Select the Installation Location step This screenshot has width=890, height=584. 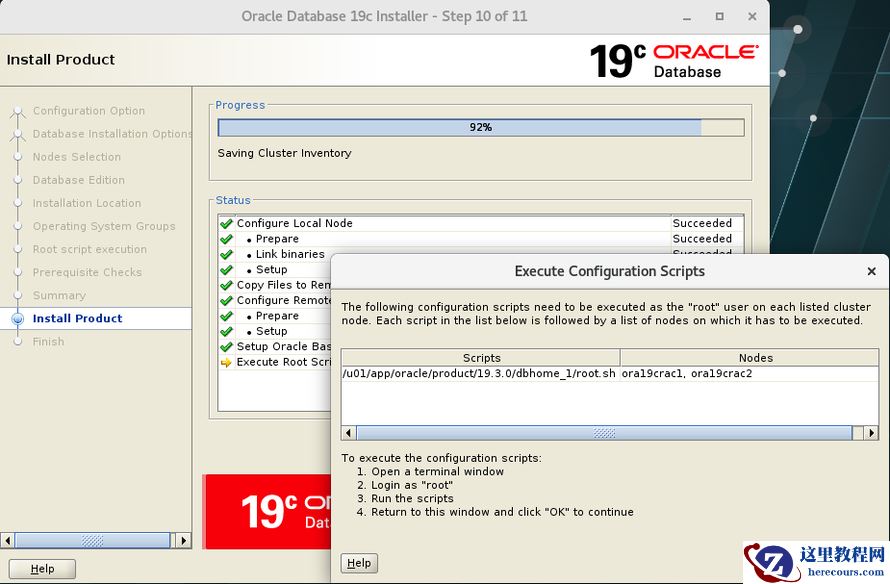pos(87,203)
